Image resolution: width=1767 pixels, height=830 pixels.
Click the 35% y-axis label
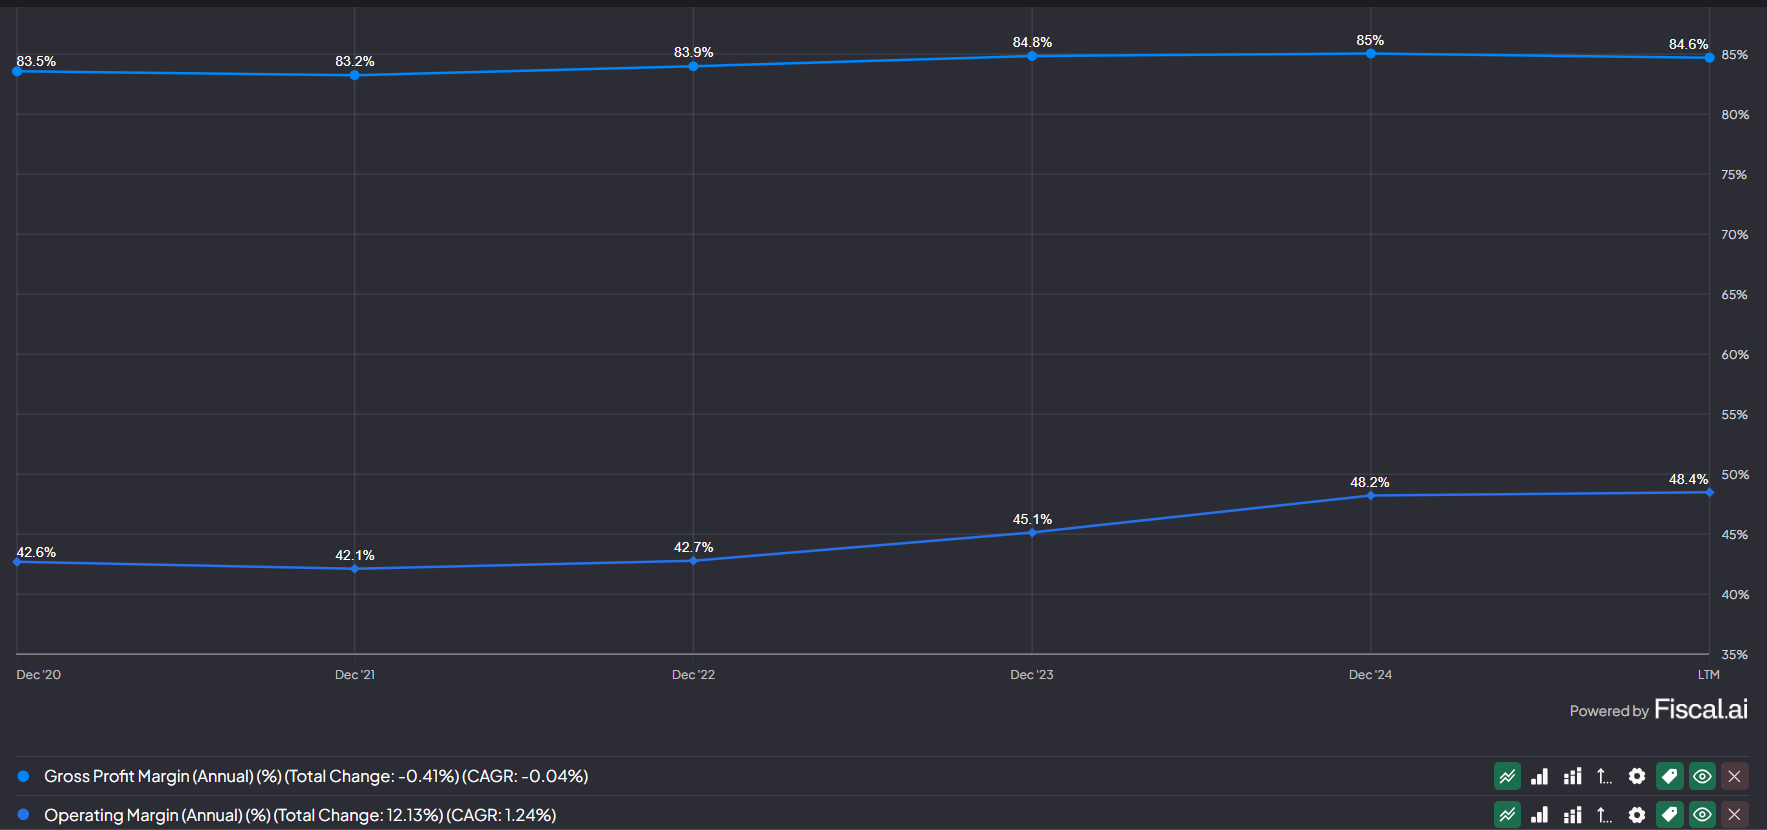(1735, 655)
